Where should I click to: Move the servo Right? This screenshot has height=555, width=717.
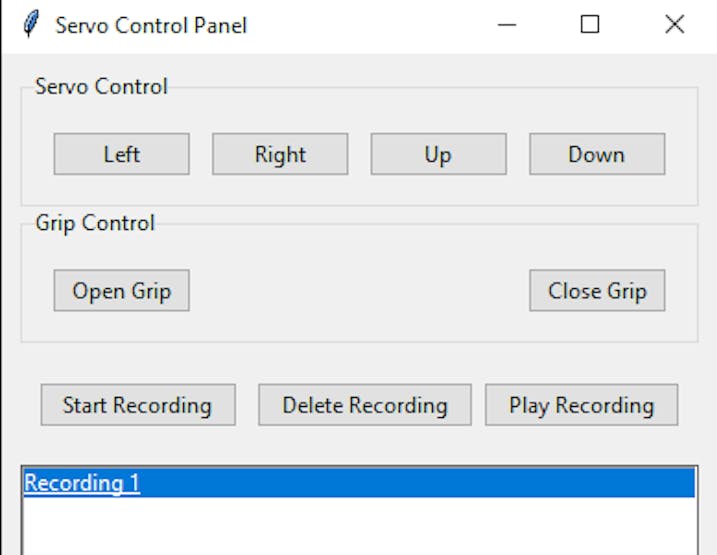pos(280,155)
